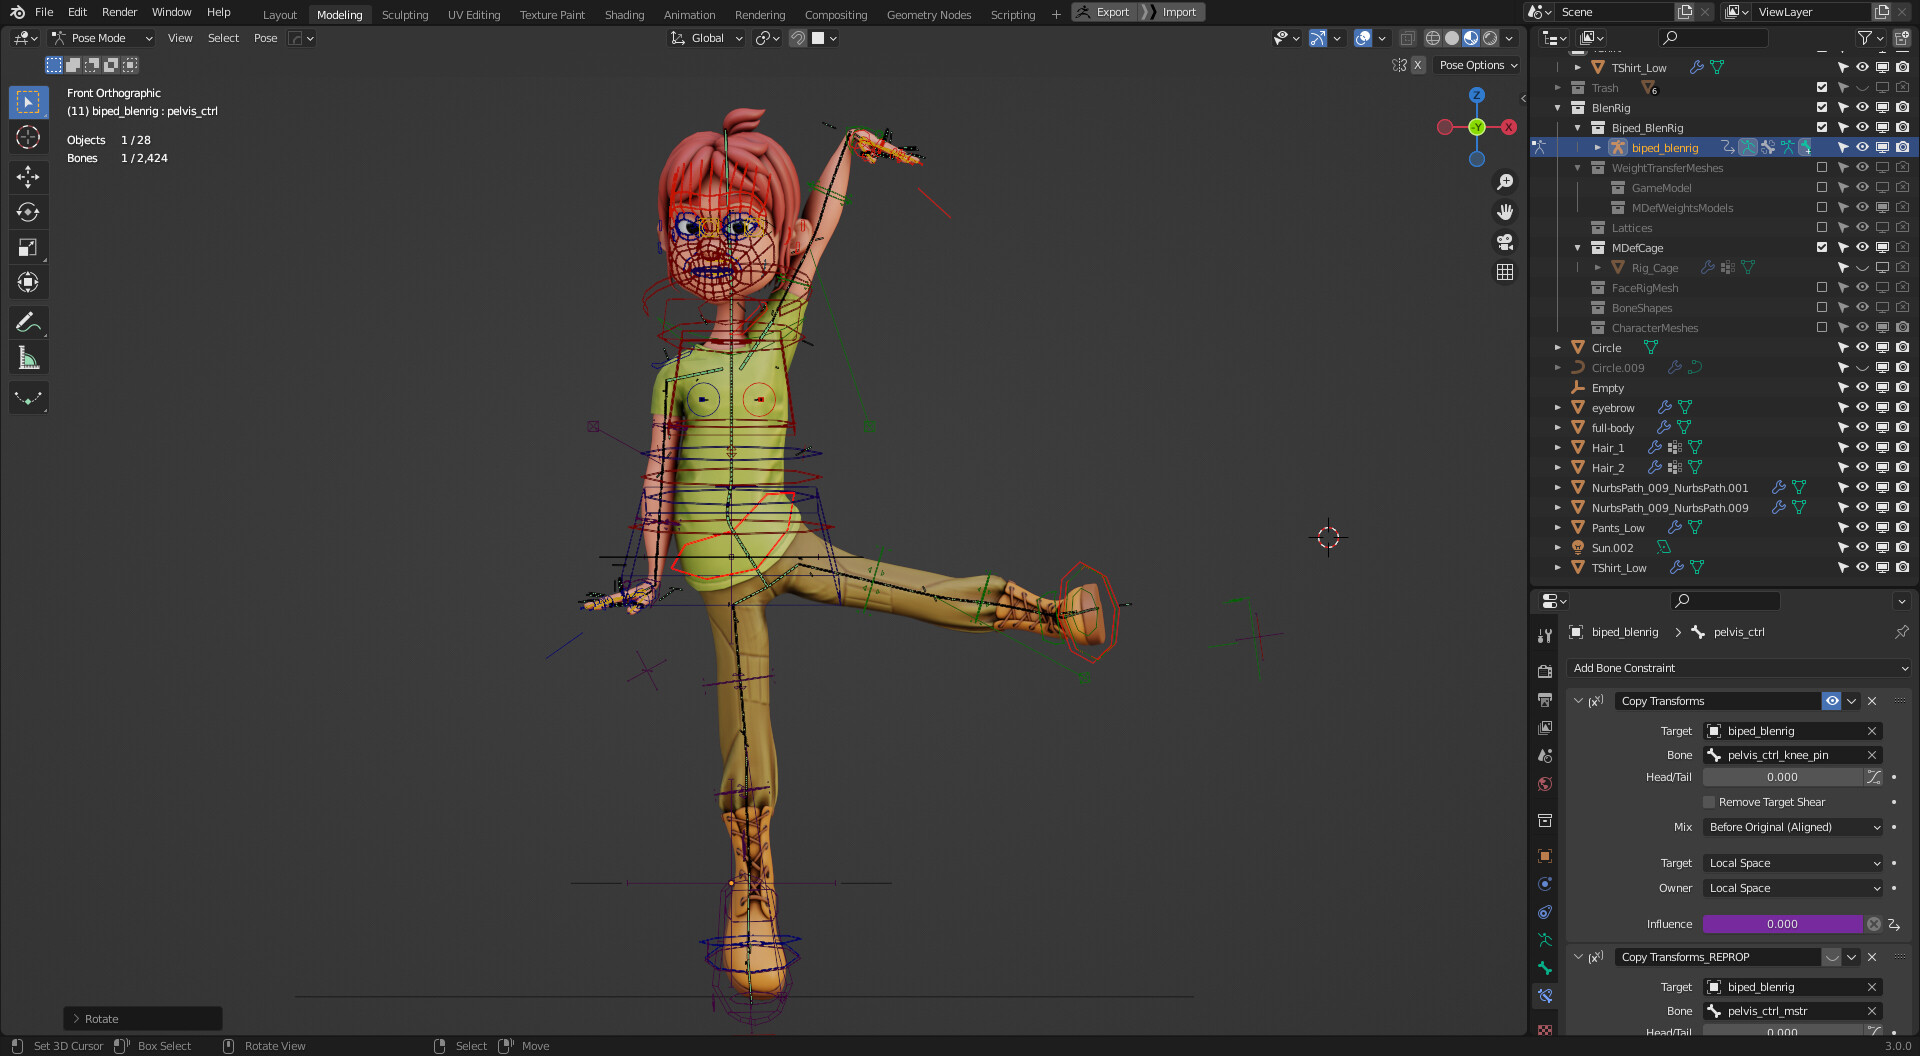
Task: Switch to wireframe shading mode
Action: coord(1433,38)
